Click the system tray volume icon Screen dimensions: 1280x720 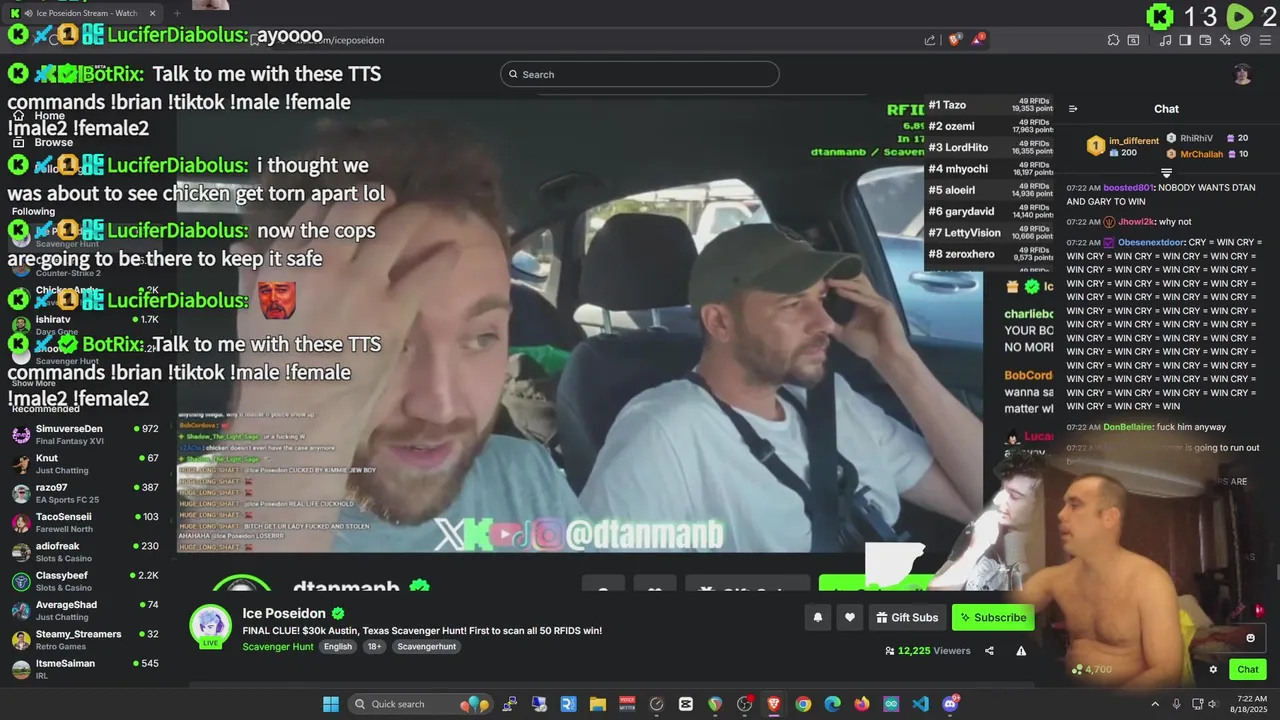click(1215, 704)
